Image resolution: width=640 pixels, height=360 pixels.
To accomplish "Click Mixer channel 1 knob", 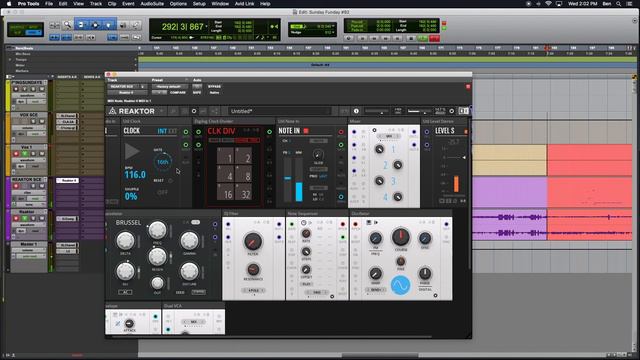I will tap(379, 149).
